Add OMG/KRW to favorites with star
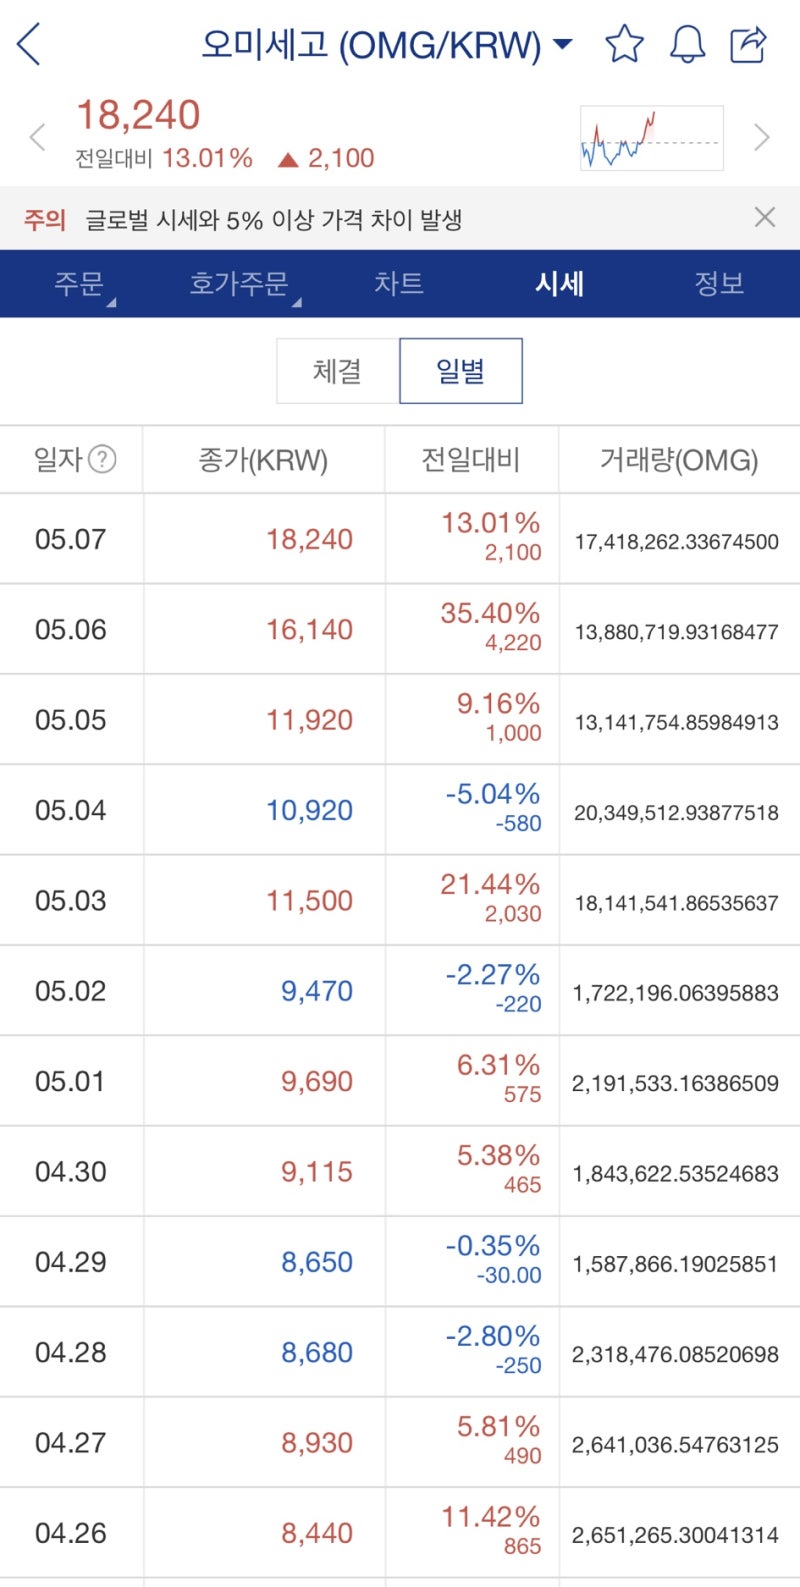 [x=625, y=45]
